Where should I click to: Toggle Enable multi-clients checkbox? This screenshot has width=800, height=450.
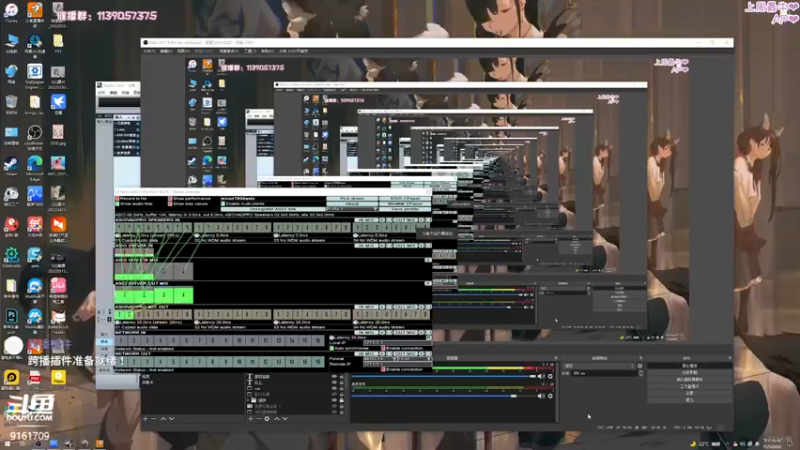click(223, 204)
